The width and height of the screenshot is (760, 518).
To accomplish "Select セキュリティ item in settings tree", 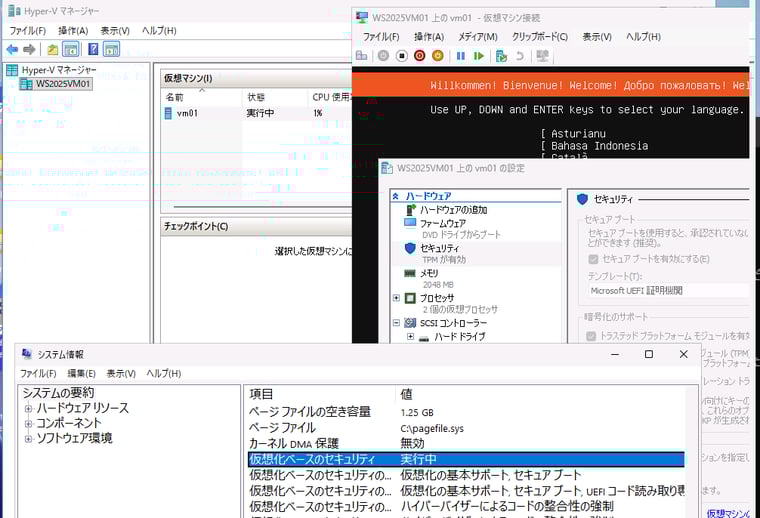I will tap(439, 248).
